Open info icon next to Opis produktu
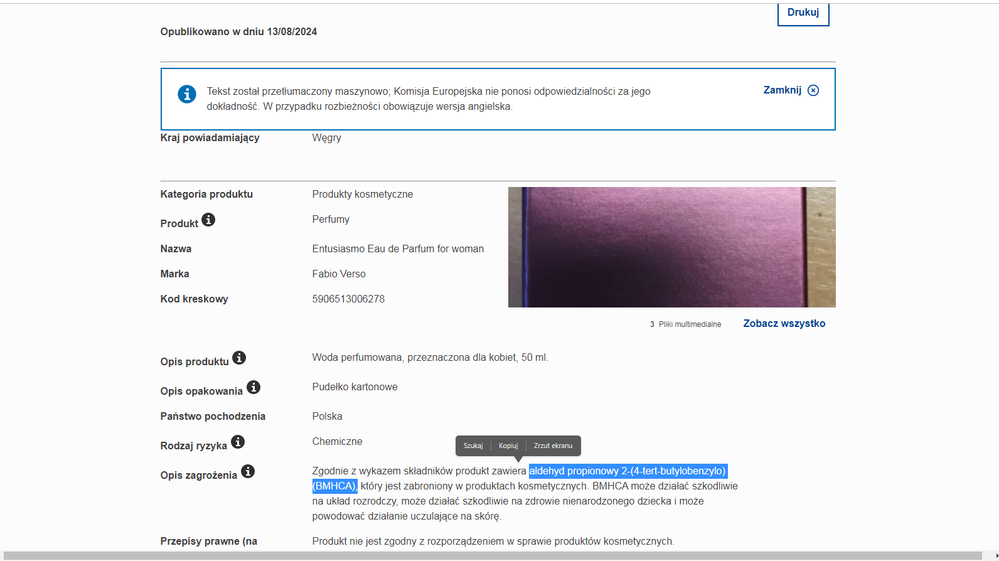 (x=239, y=358)
